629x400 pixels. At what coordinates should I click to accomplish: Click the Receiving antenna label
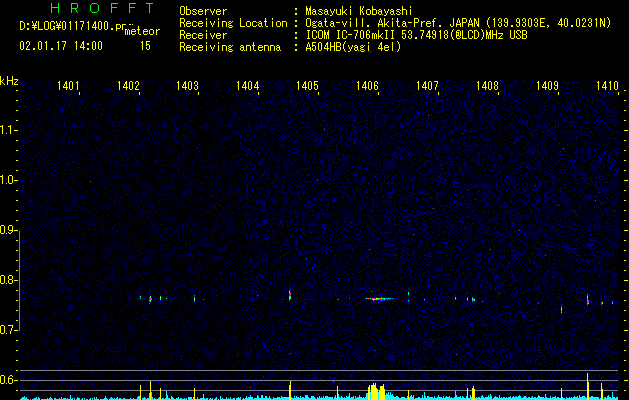[230, 47]
